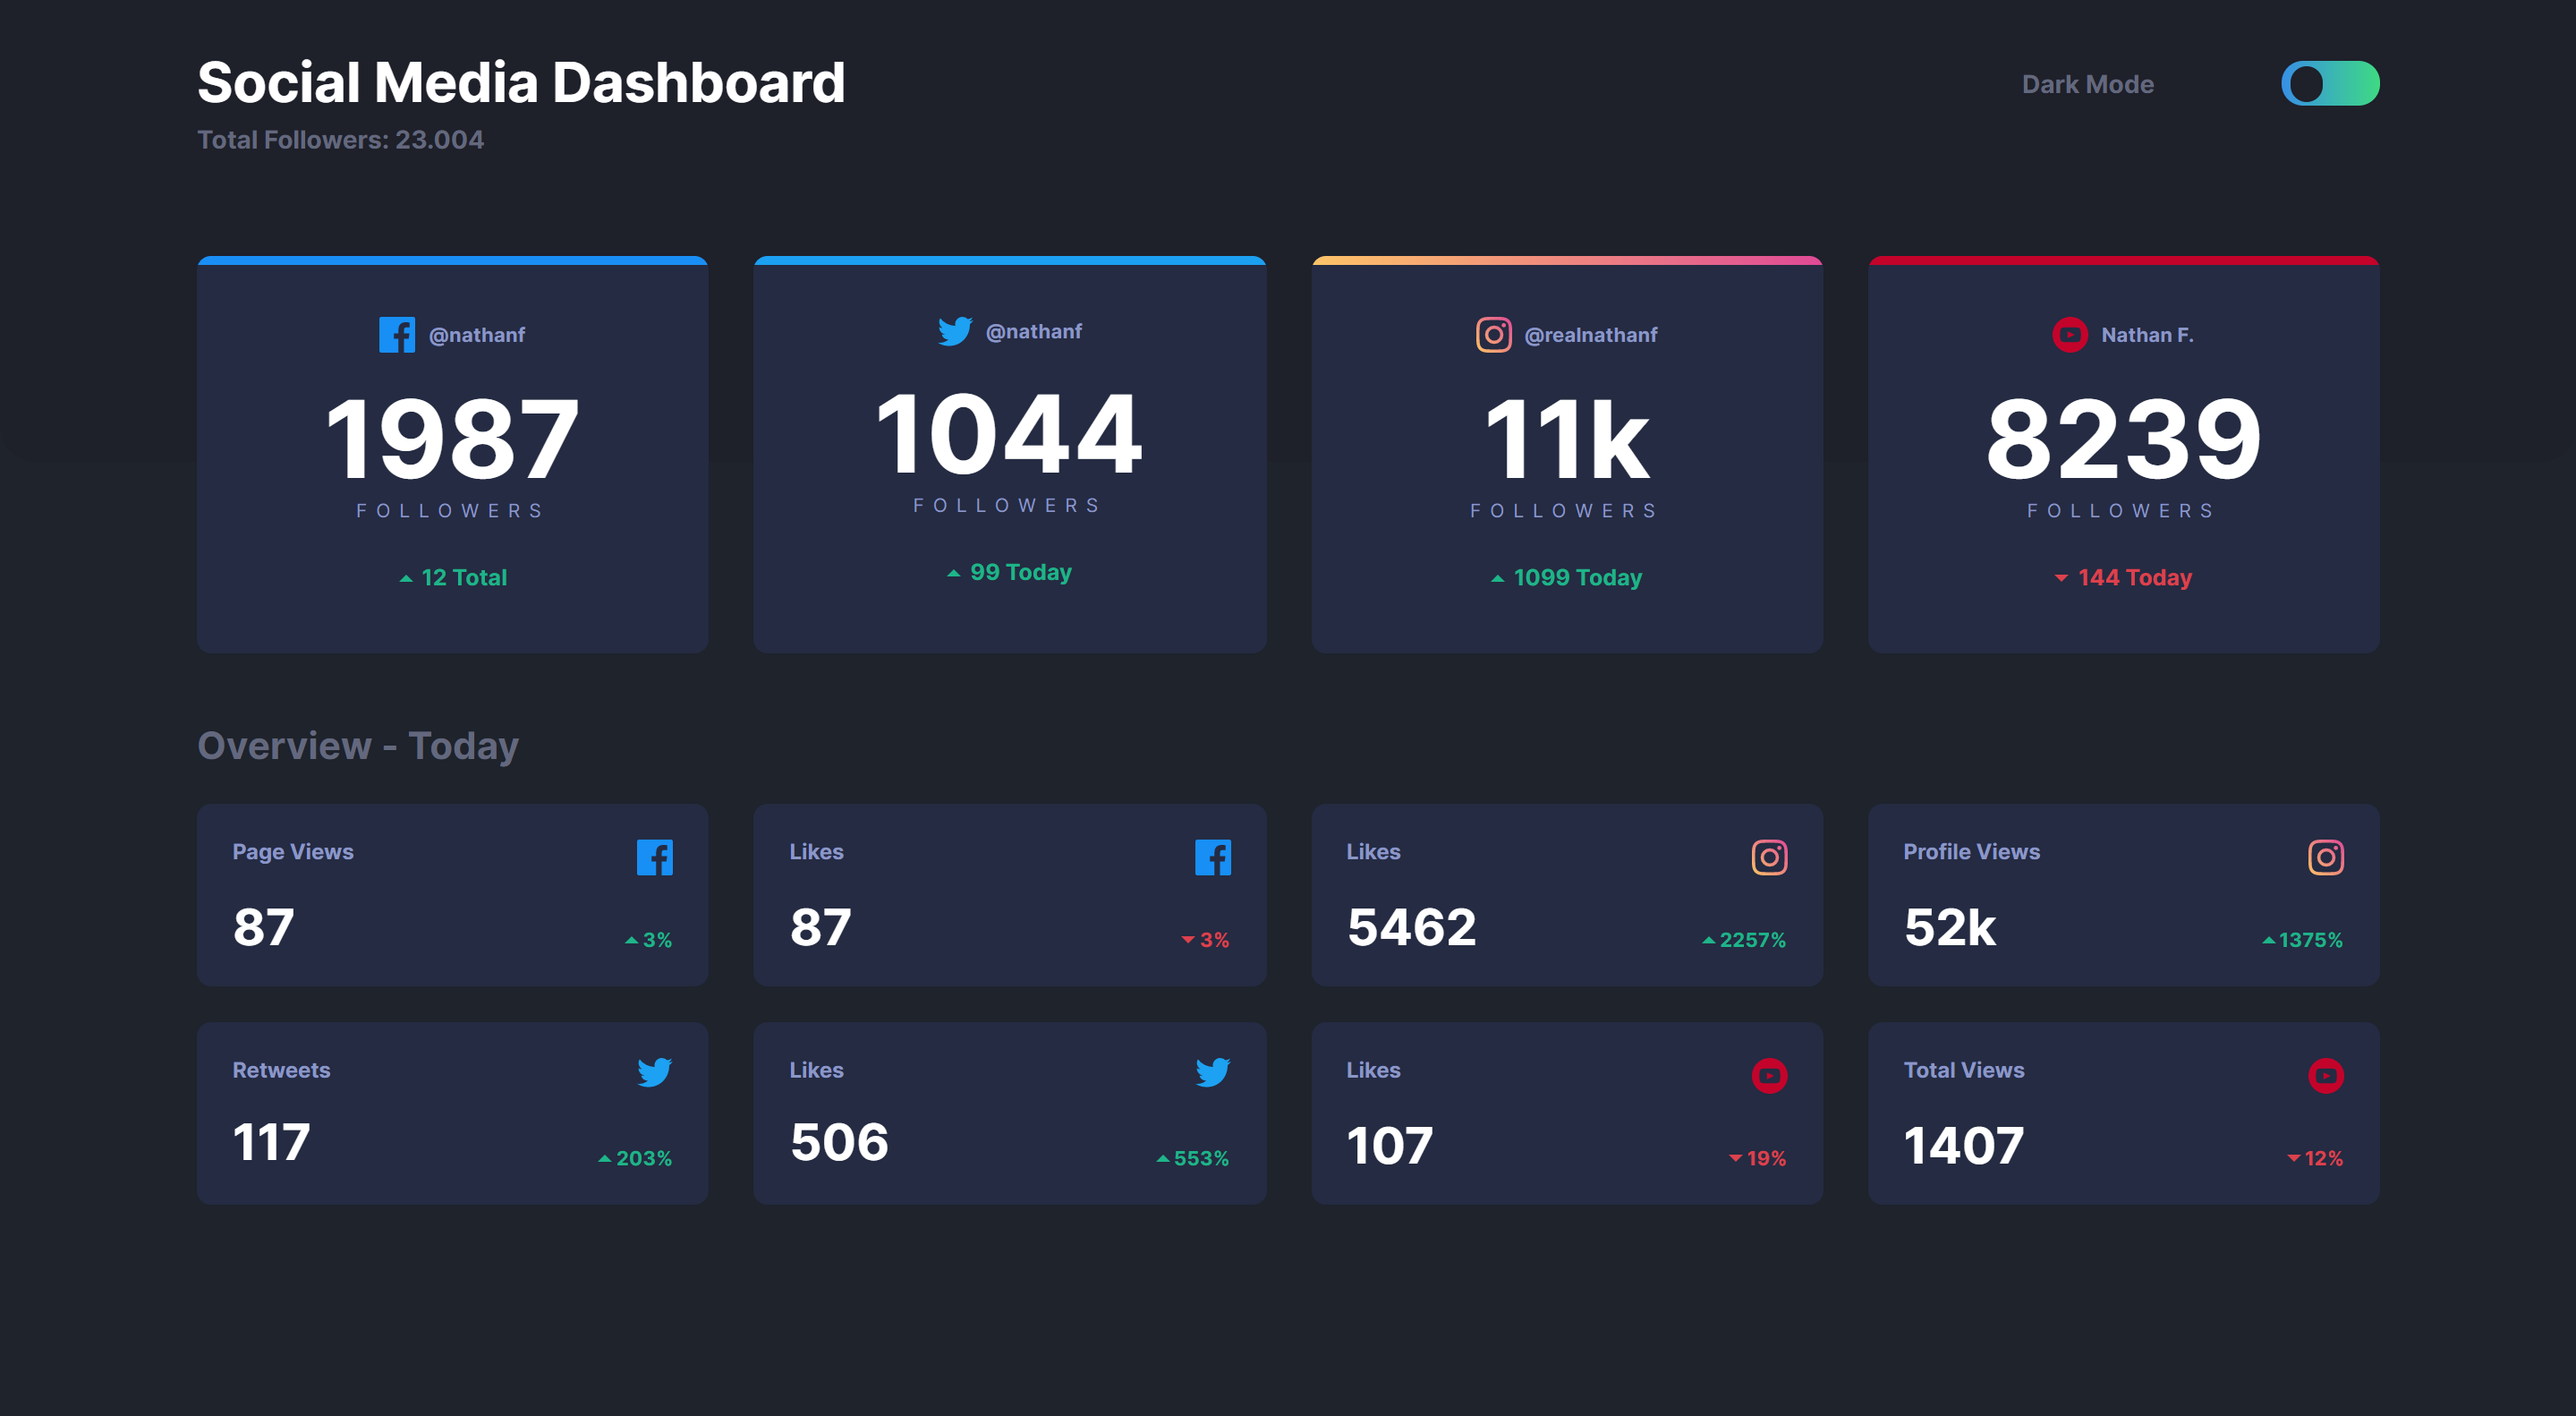The image size is (2576, 1416).
Task: Click the YouTube icon in Likes 107 card
Action: [x=1769, y=1075]
